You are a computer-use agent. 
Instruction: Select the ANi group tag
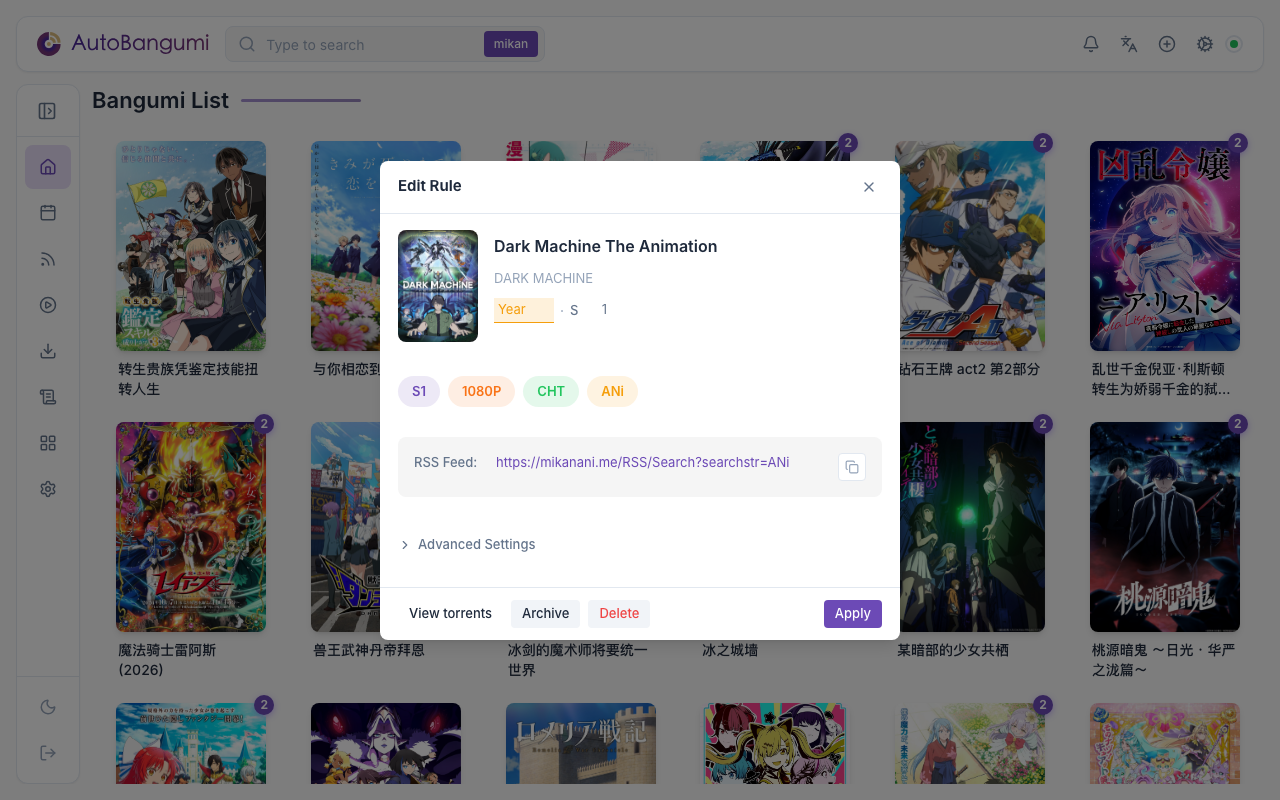click(613, 391)
